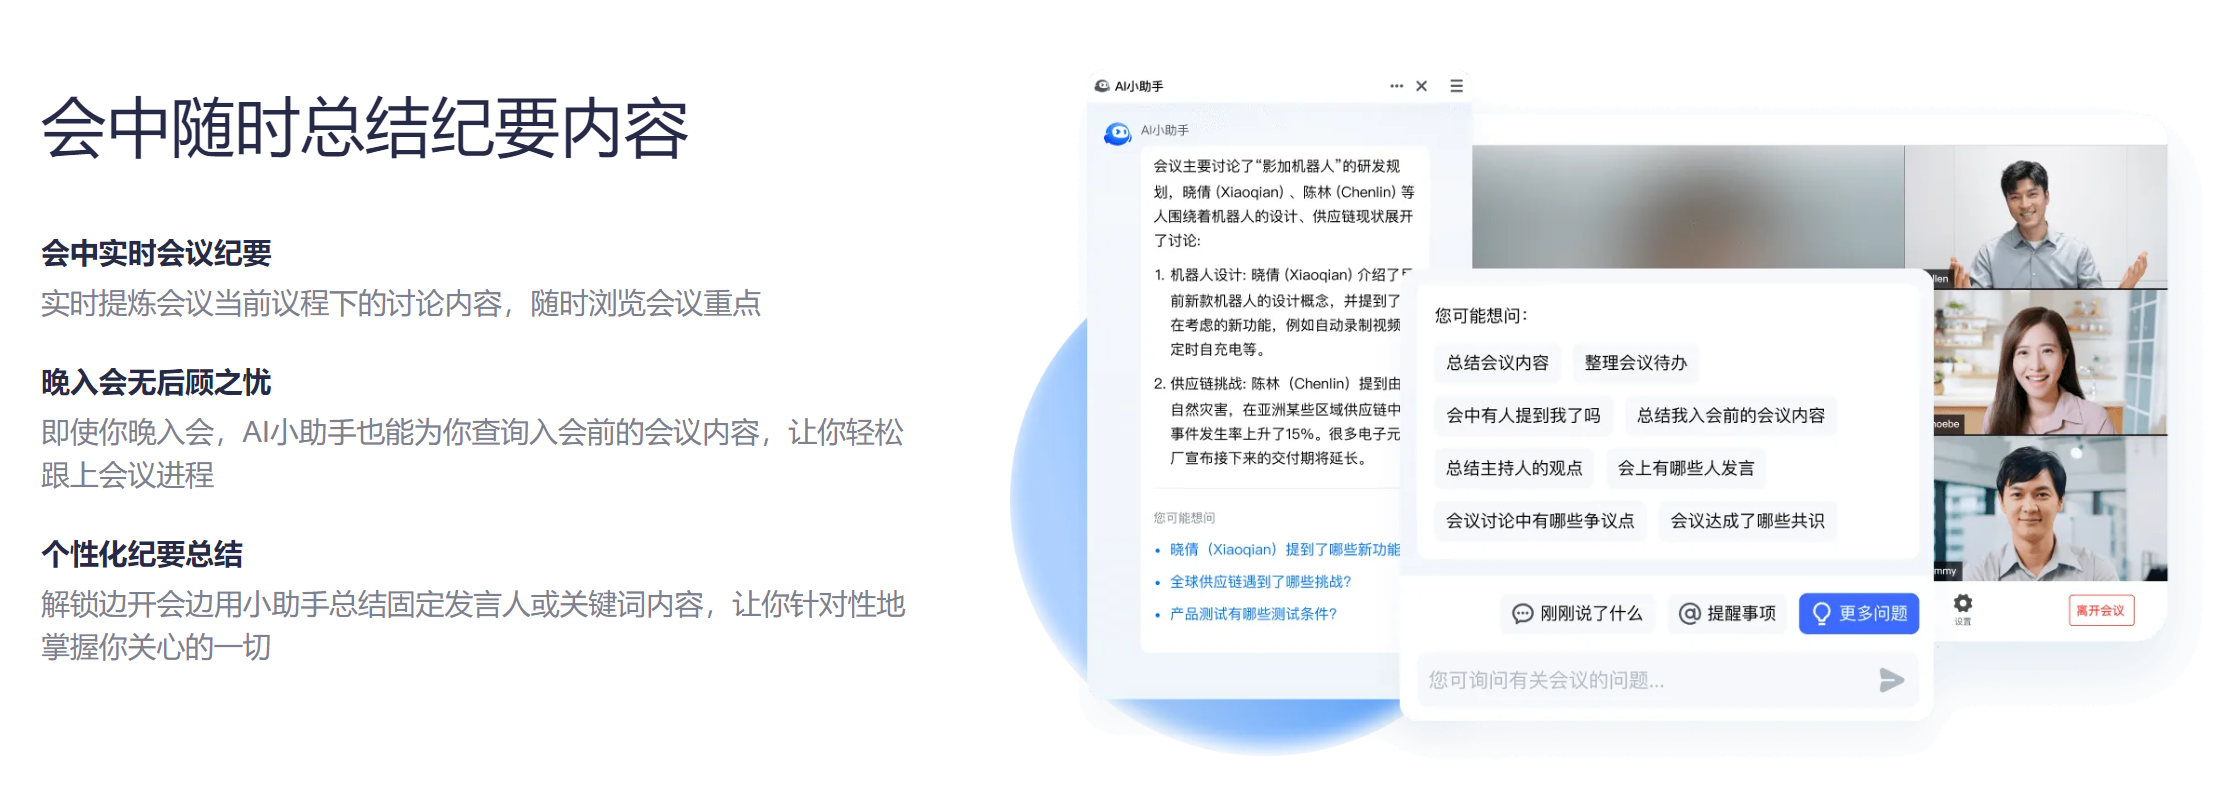Select the middle woman participant video thumbnail
The width and height of the screenshot is (2228, 795).
coord(2049,362)
